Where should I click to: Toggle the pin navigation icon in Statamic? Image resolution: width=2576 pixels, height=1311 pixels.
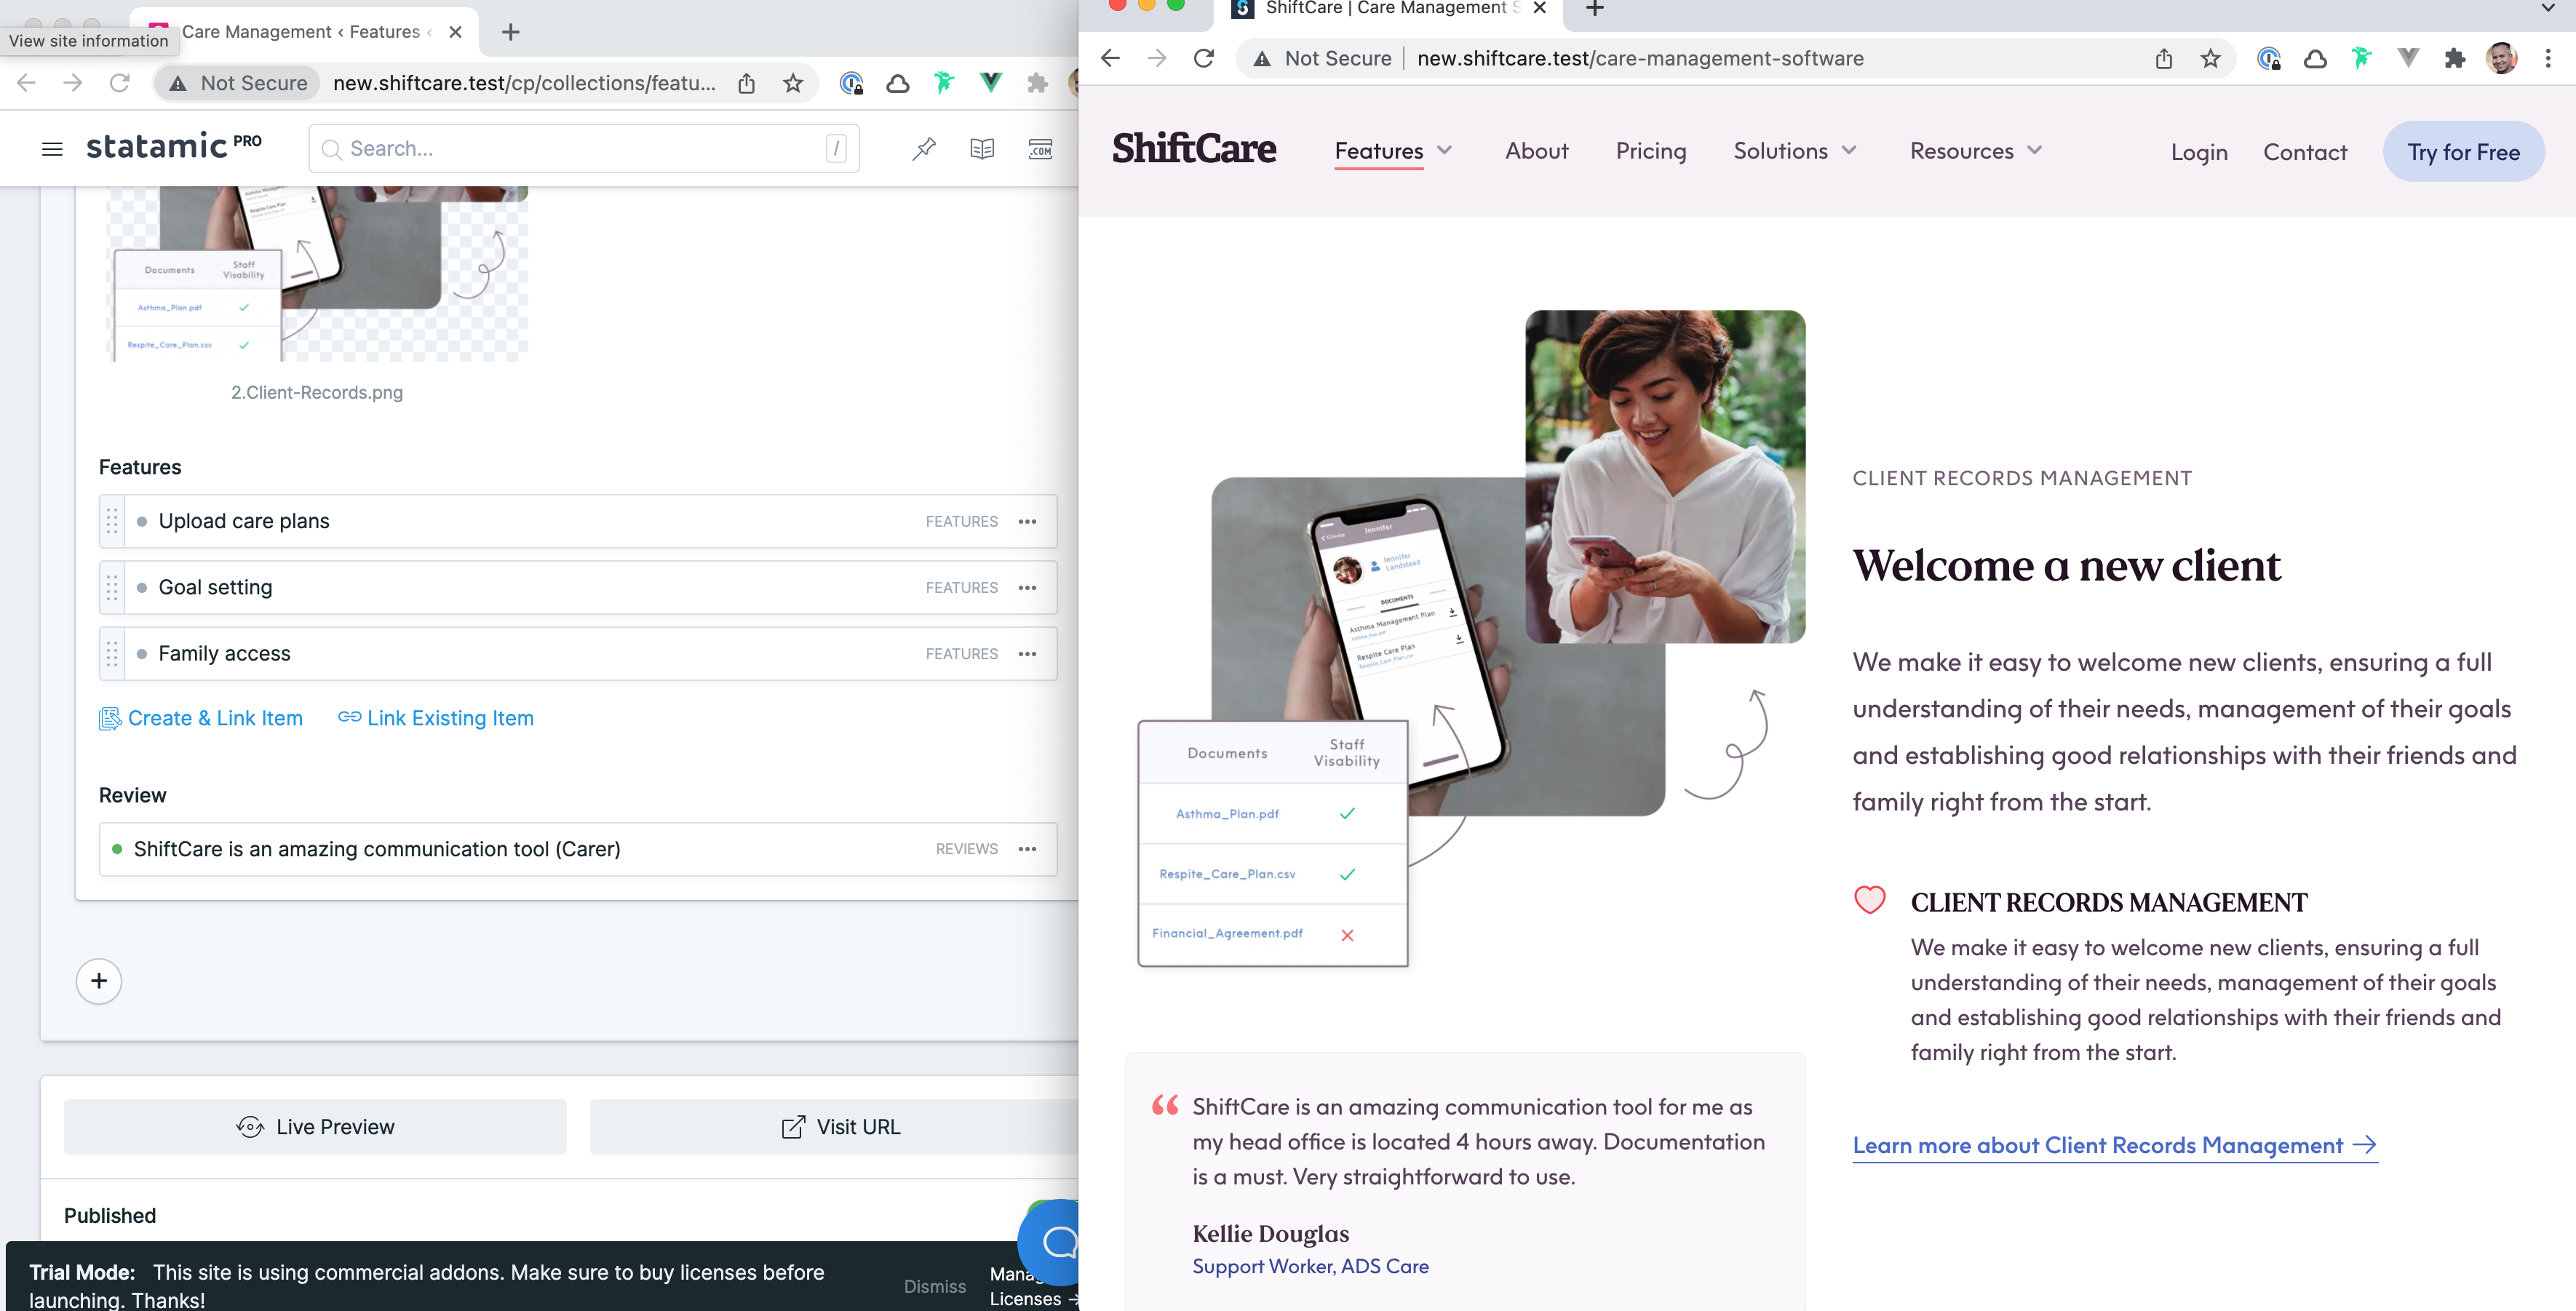tap(924, 148)
